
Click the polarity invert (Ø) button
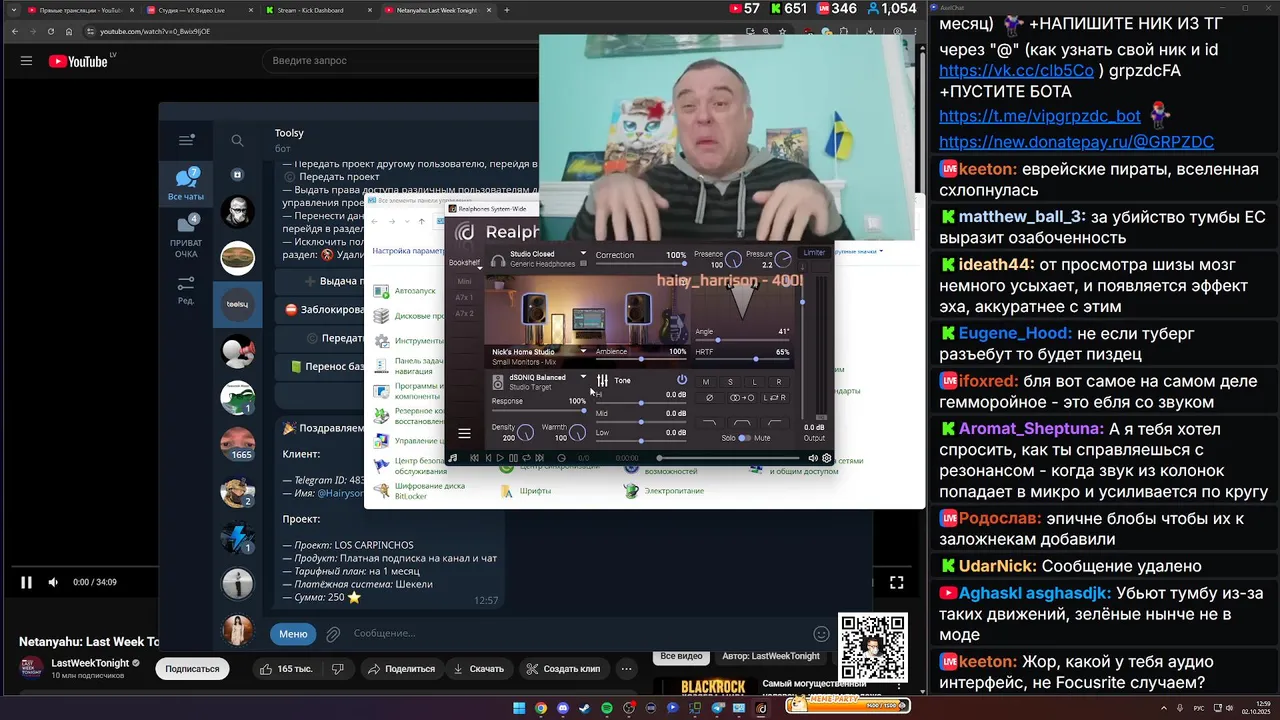pos(709,398)
